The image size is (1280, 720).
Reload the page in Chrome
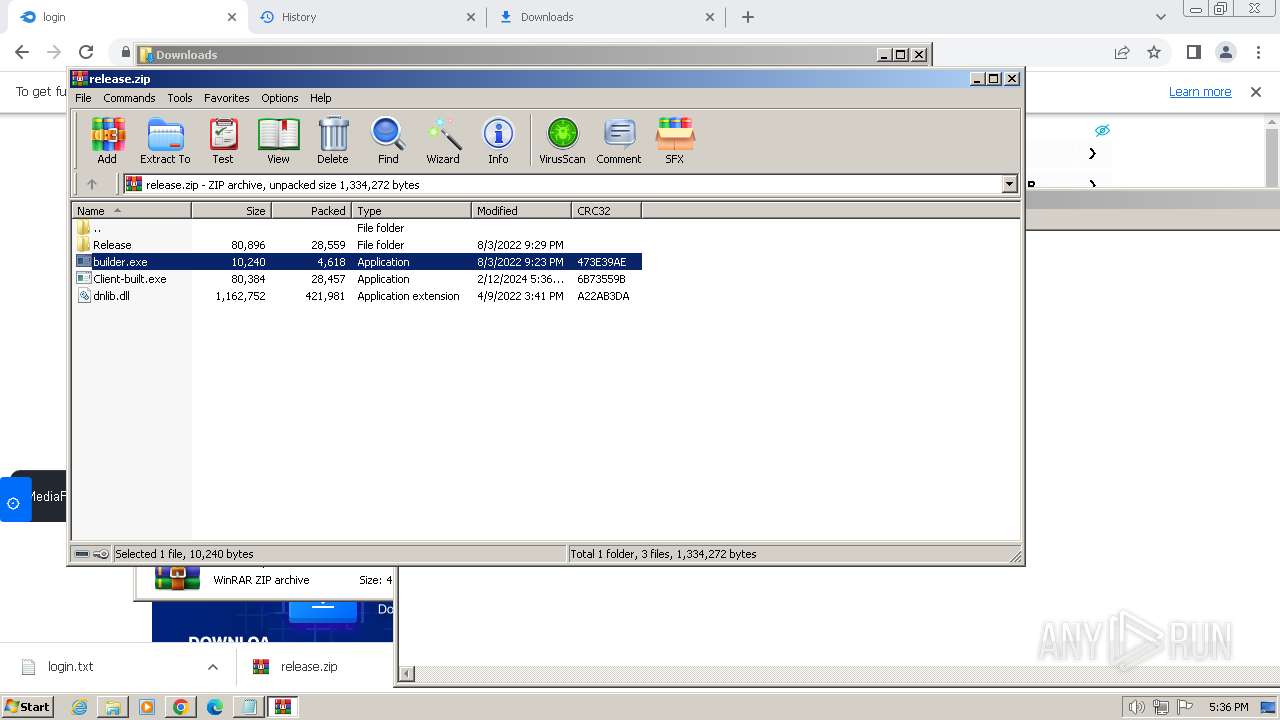click(x=86, y=52)
